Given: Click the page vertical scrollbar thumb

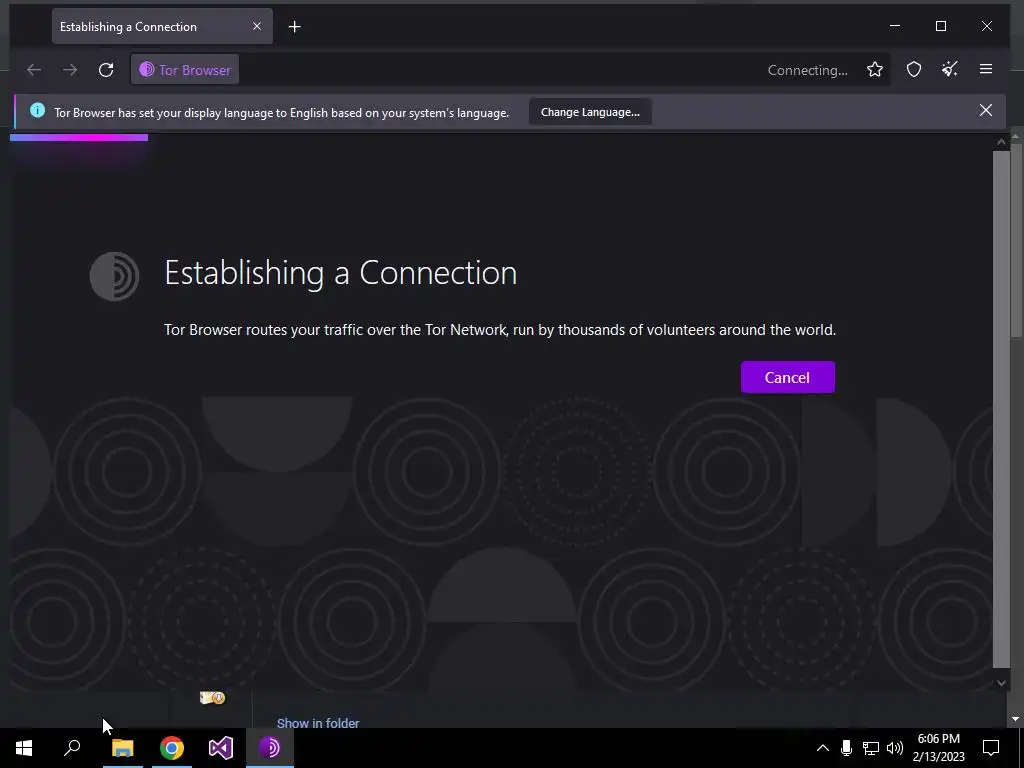Looking at the screenshot, I should (1001, 409).
